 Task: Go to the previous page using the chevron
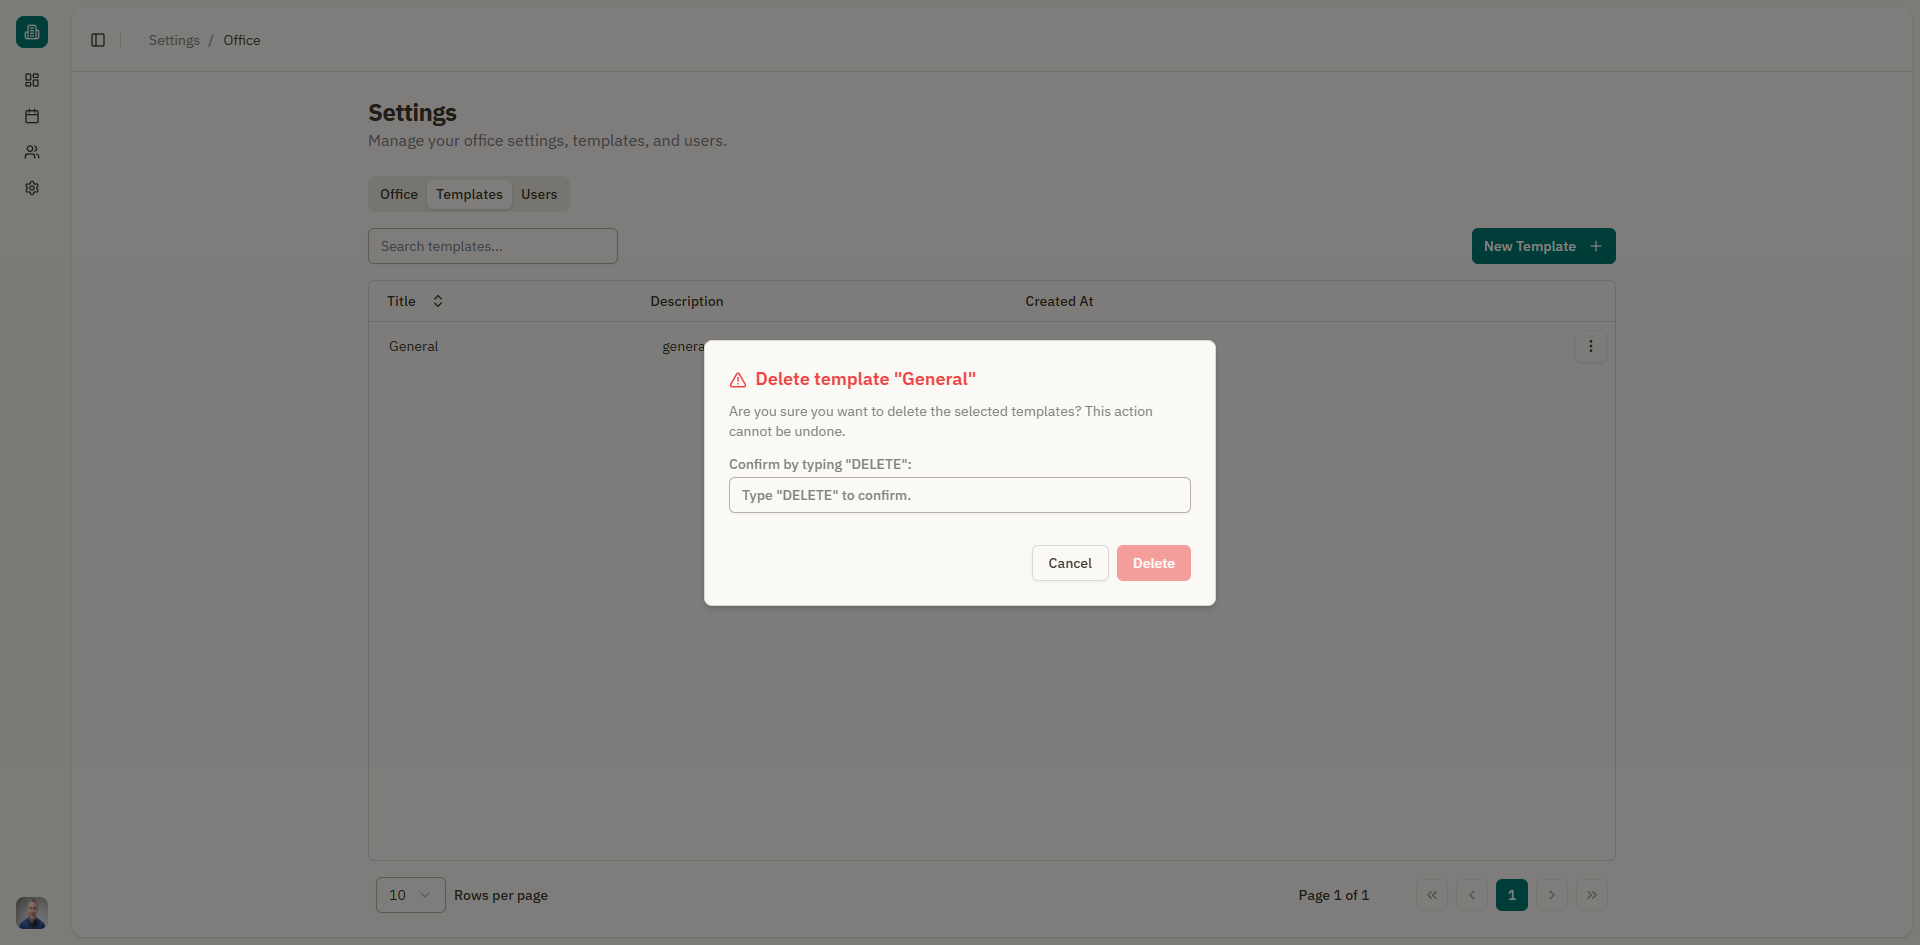[1471, 895]
